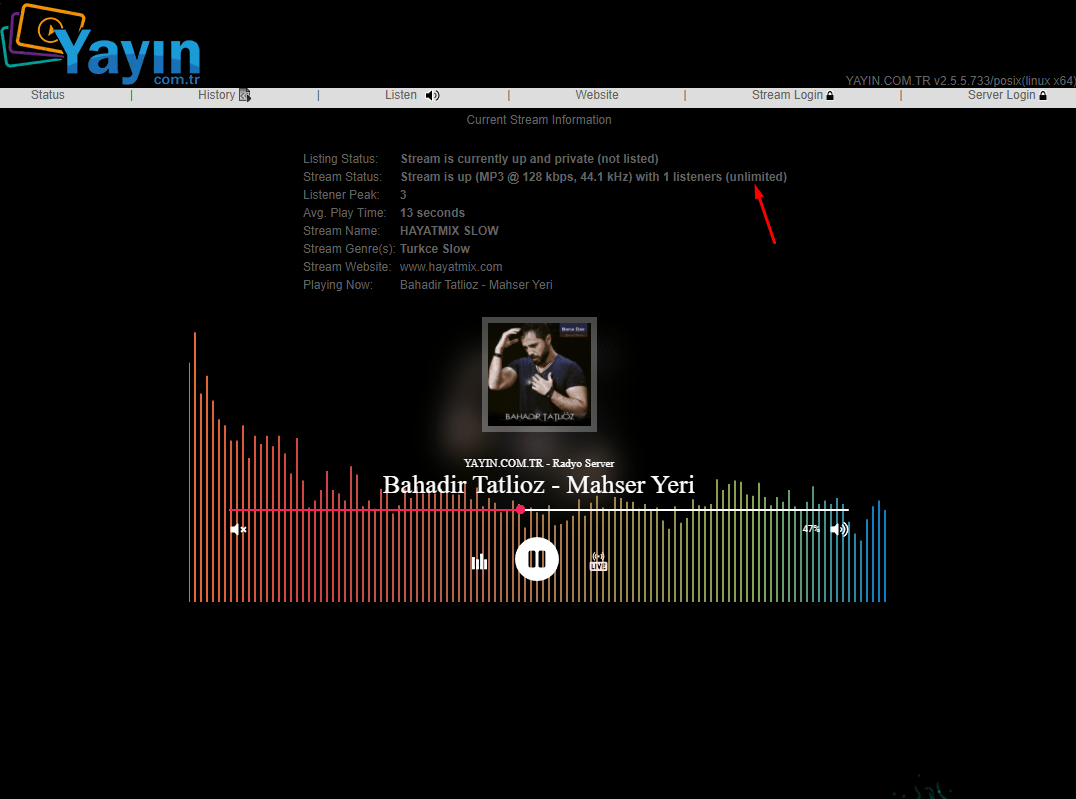
Task: Select the '13 seconds' play time value
Action: [432, 213]
